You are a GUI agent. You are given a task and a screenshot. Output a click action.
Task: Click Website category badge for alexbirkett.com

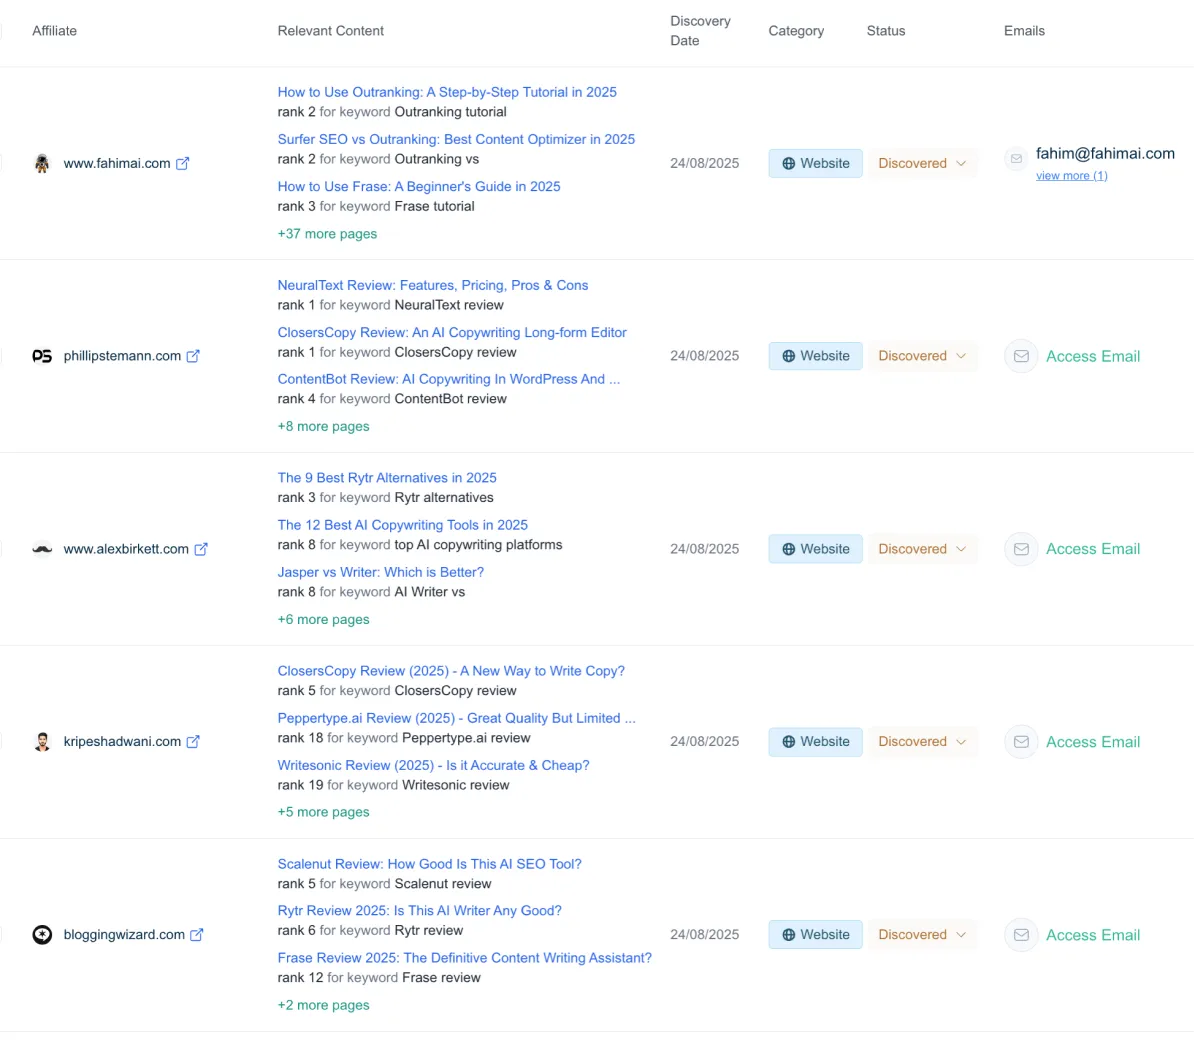(816, 549)
